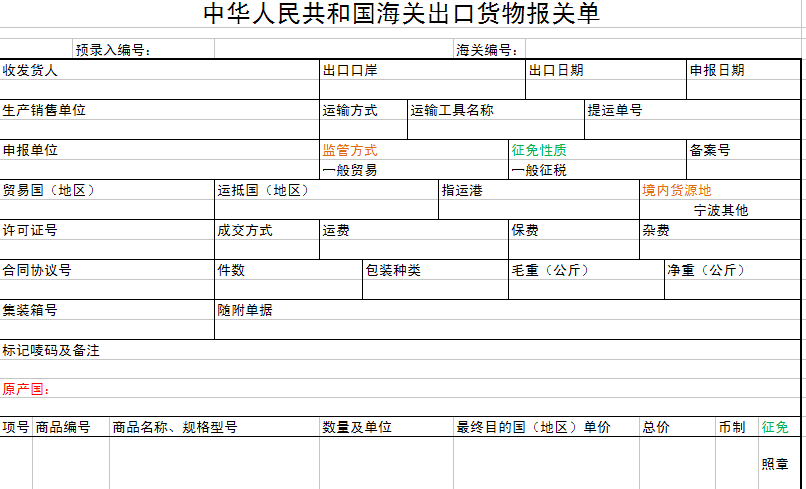This screenshot has height=489, width=806.
Task: Click the 杂费 cell
Action: [x=720, y=230]
